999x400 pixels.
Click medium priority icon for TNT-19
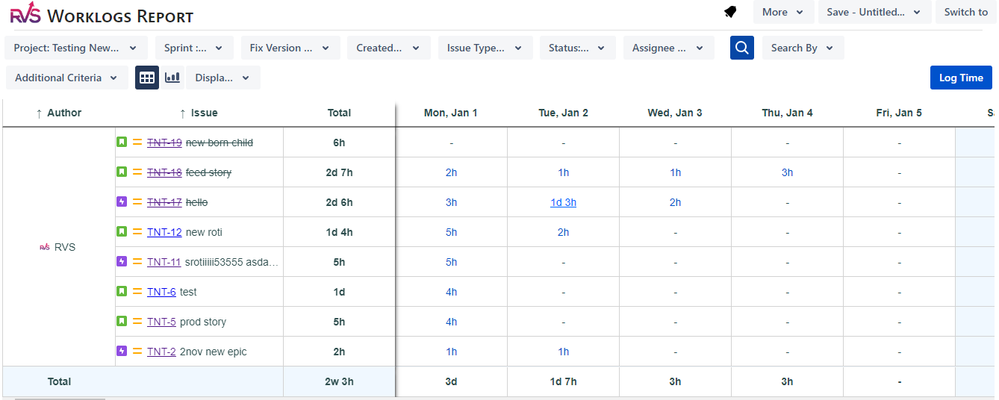pyautogui.click(x=137, y=143)
